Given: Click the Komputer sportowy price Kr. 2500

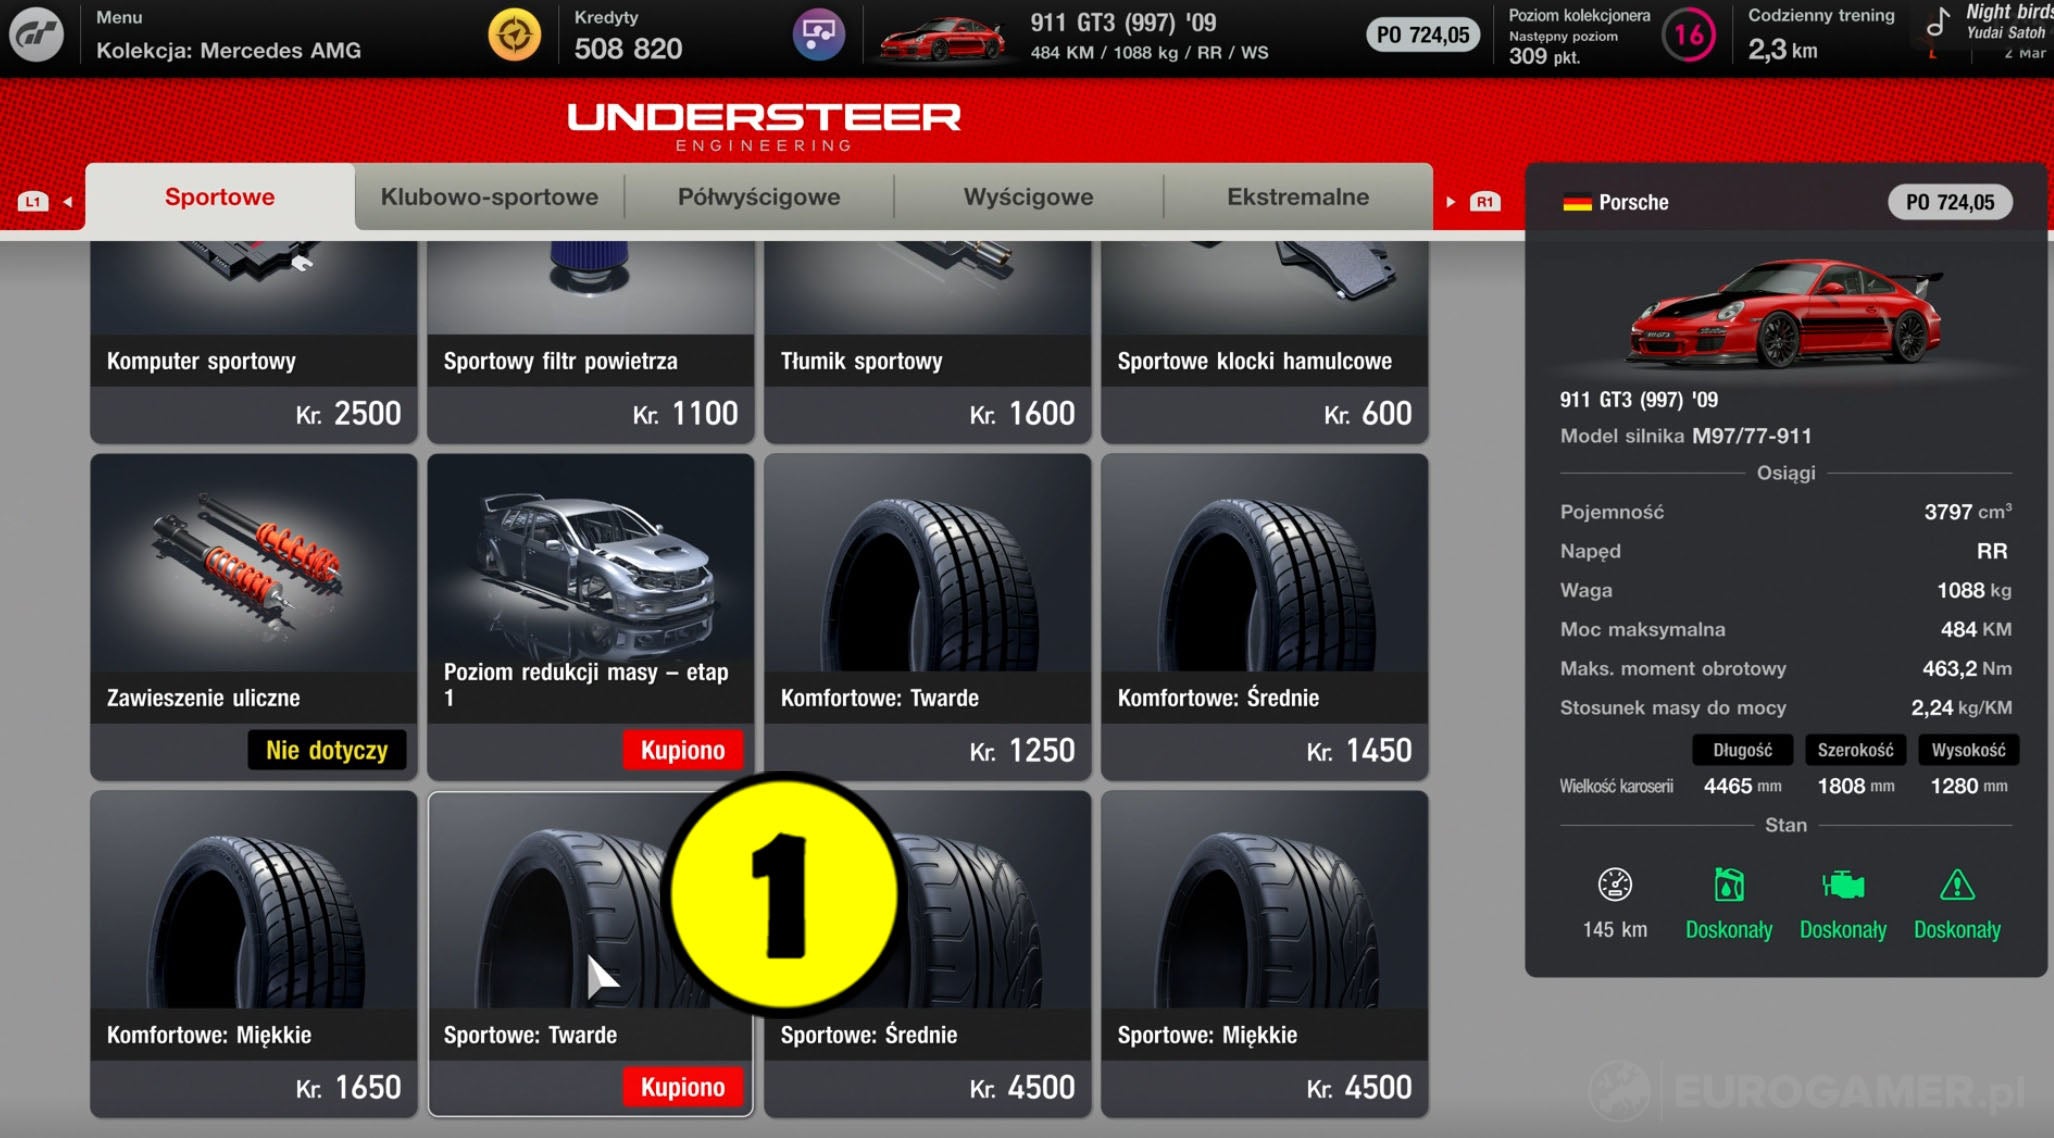Looking at the screenshot, I should tap(348, 413).
